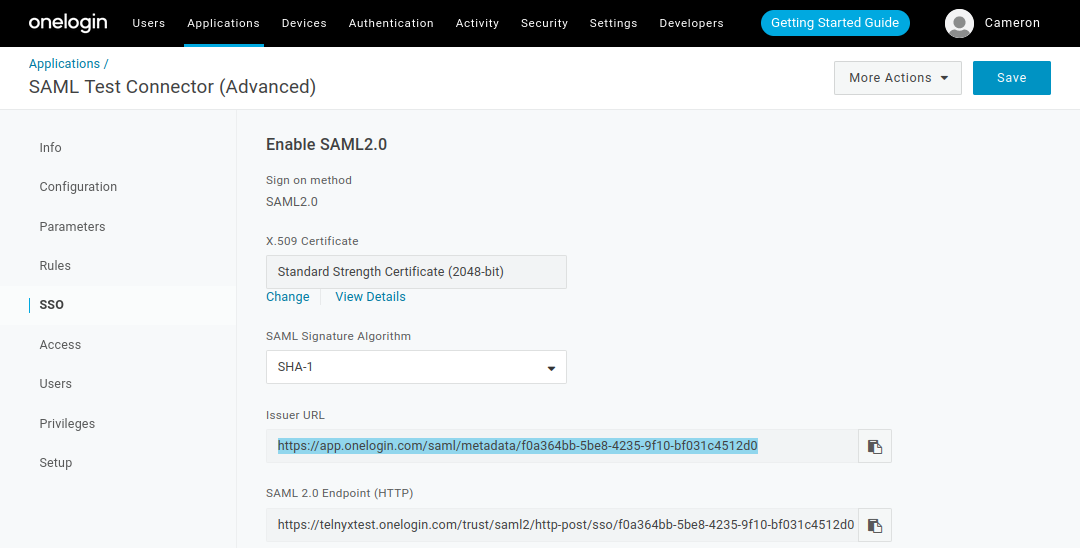Switch to the Info sidebar tab
Viewport: 1080px width, 548px height.
click(50, 147)
